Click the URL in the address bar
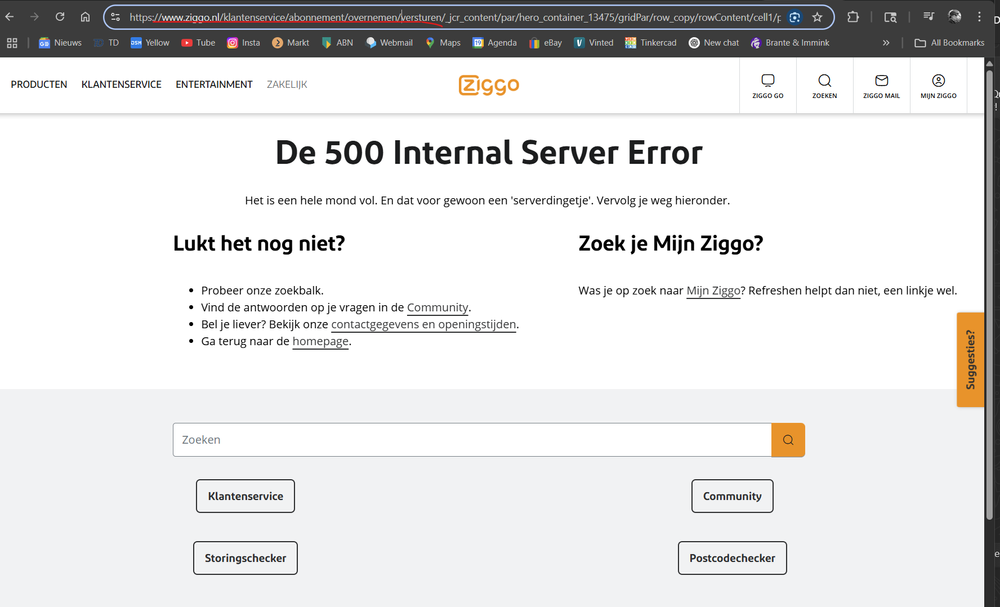The image size is (1000, 607). [455, 17]
